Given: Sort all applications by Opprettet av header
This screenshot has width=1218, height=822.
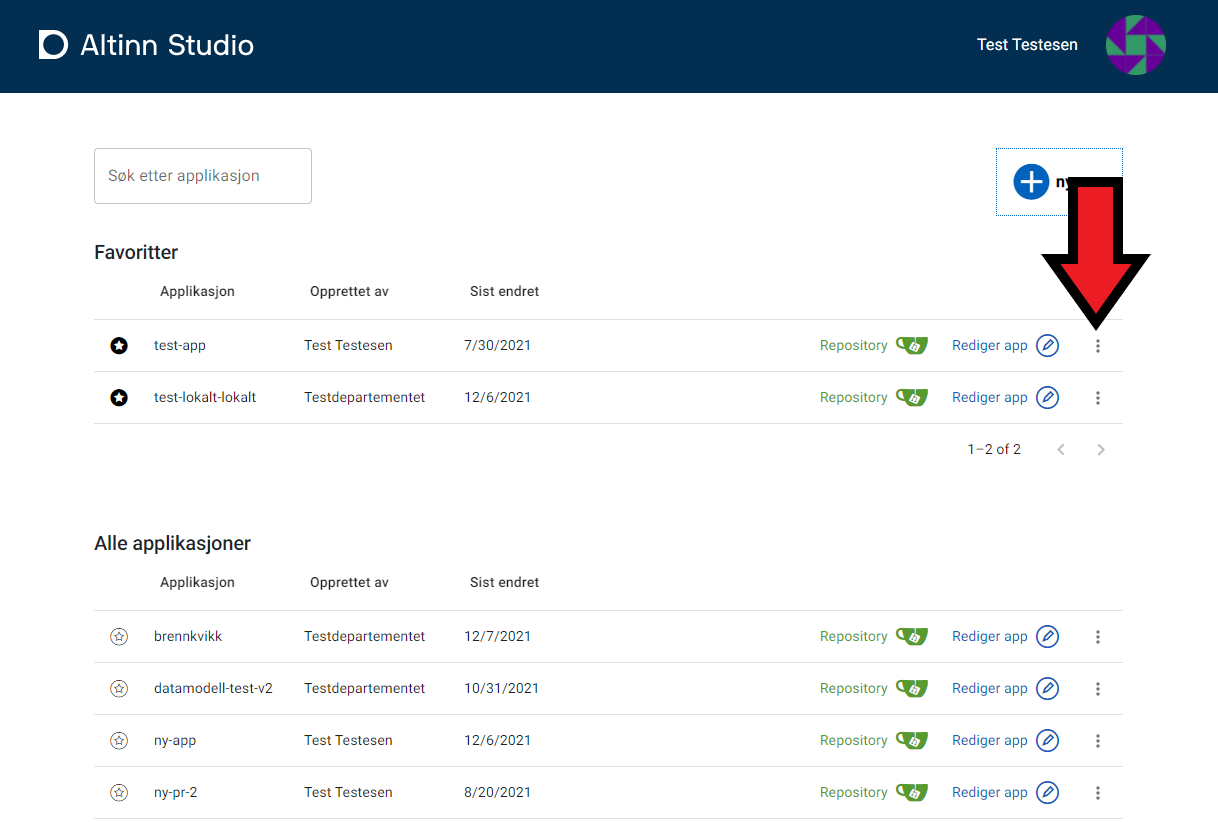Looking at the screenshot, I should [x=349, y=583].
